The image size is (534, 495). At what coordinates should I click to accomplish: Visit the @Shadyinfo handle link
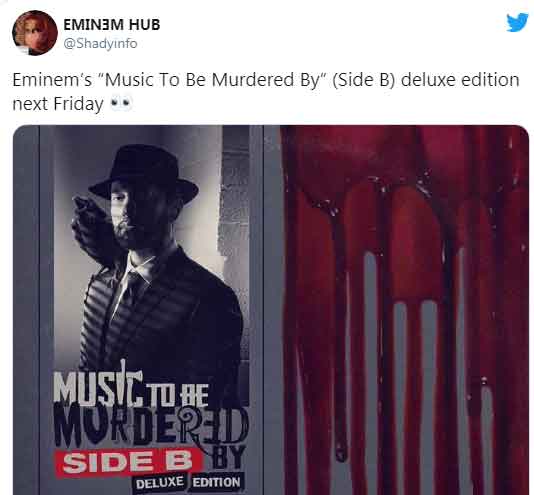pyautogui.click(x=100, y=44)
